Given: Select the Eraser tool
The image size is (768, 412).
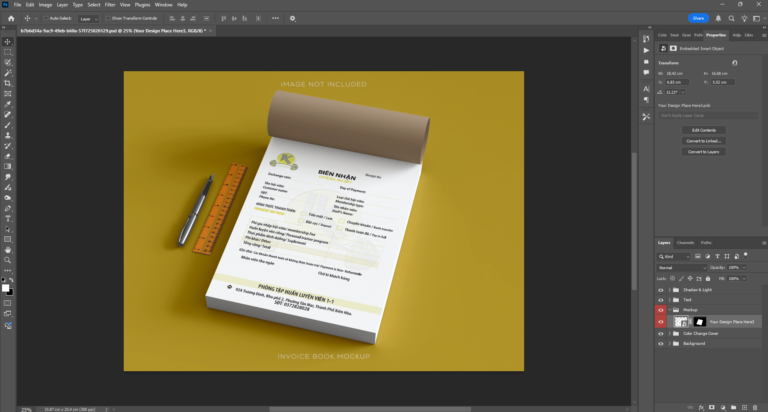Looking at the screenshot, I should (7, 156).
